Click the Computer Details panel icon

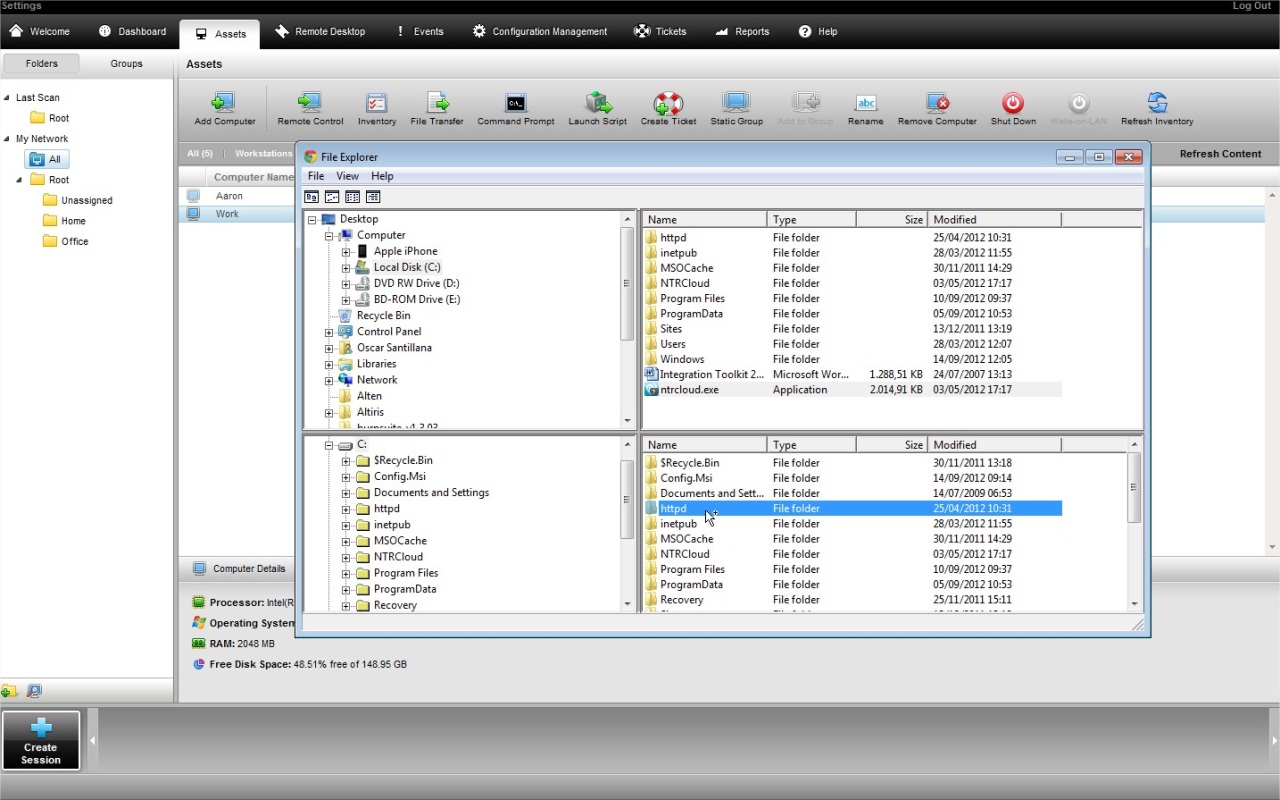click(x=199, y=568)
